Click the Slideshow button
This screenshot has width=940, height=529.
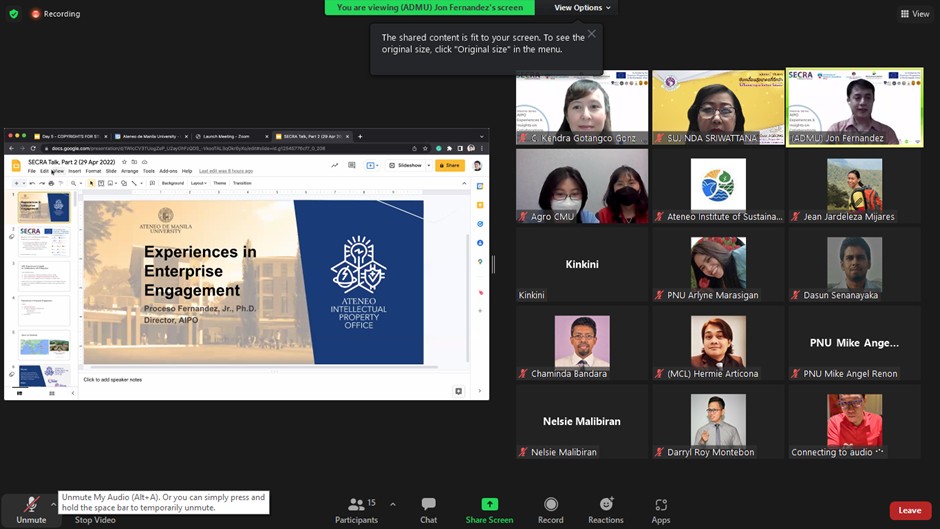(x=405, y=165)
